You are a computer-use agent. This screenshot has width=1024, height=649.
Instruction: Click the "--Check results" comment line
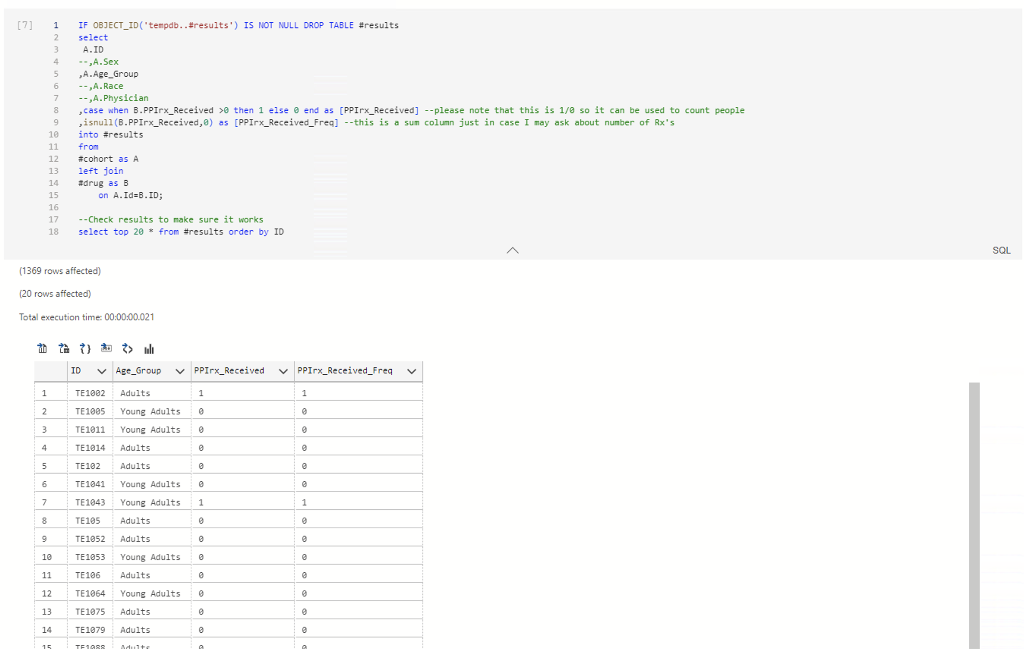pyautogui.click(x=170, y=220)
